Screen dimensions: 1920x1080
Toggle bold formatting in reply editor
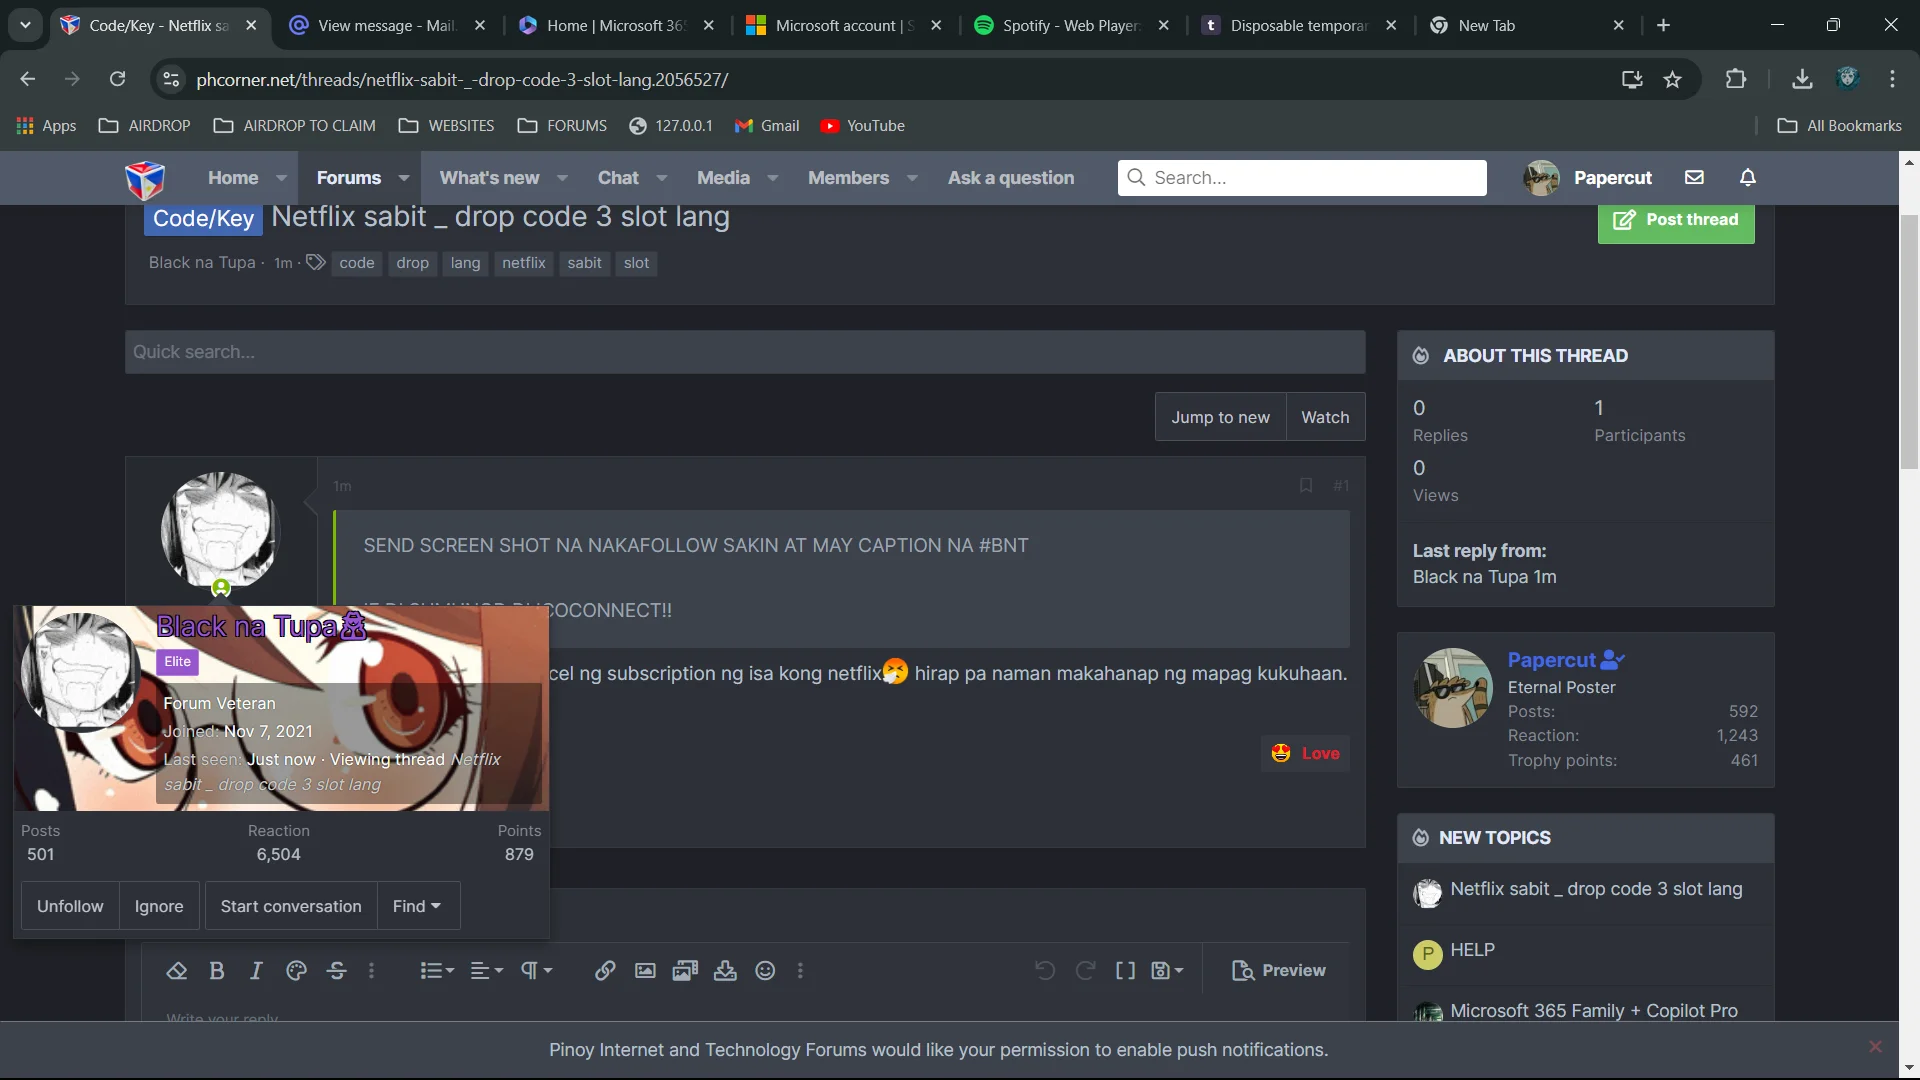[x=216, y=971]
